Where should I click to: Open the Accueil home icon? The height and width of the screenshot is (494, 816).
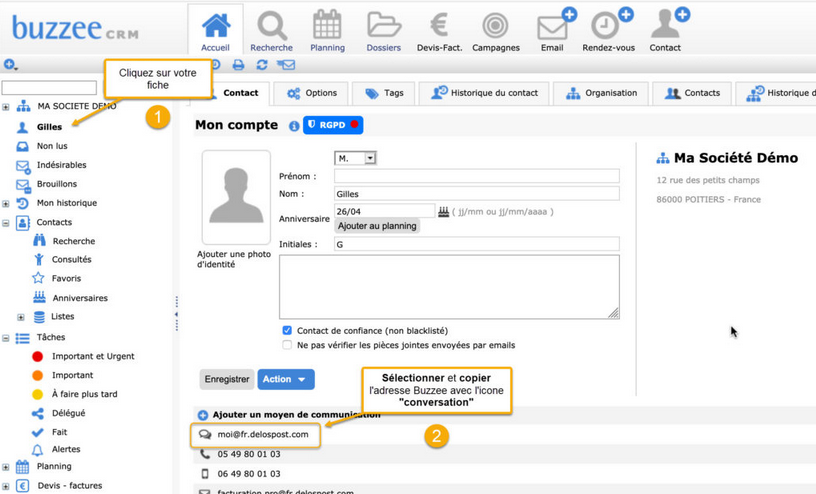coord(215,25)
